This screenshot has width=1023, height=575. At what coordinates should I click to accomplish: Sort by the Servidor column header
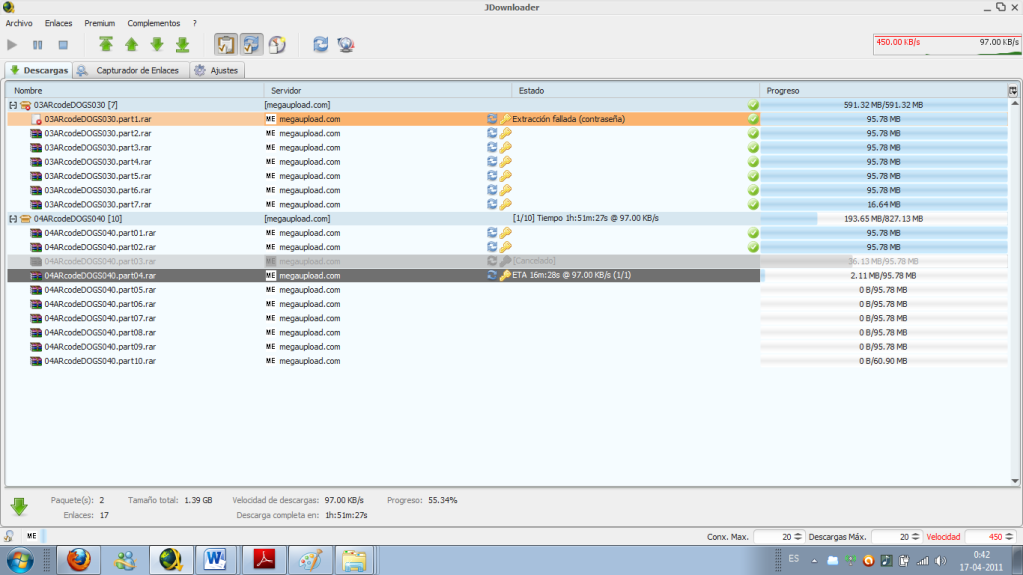388,91
